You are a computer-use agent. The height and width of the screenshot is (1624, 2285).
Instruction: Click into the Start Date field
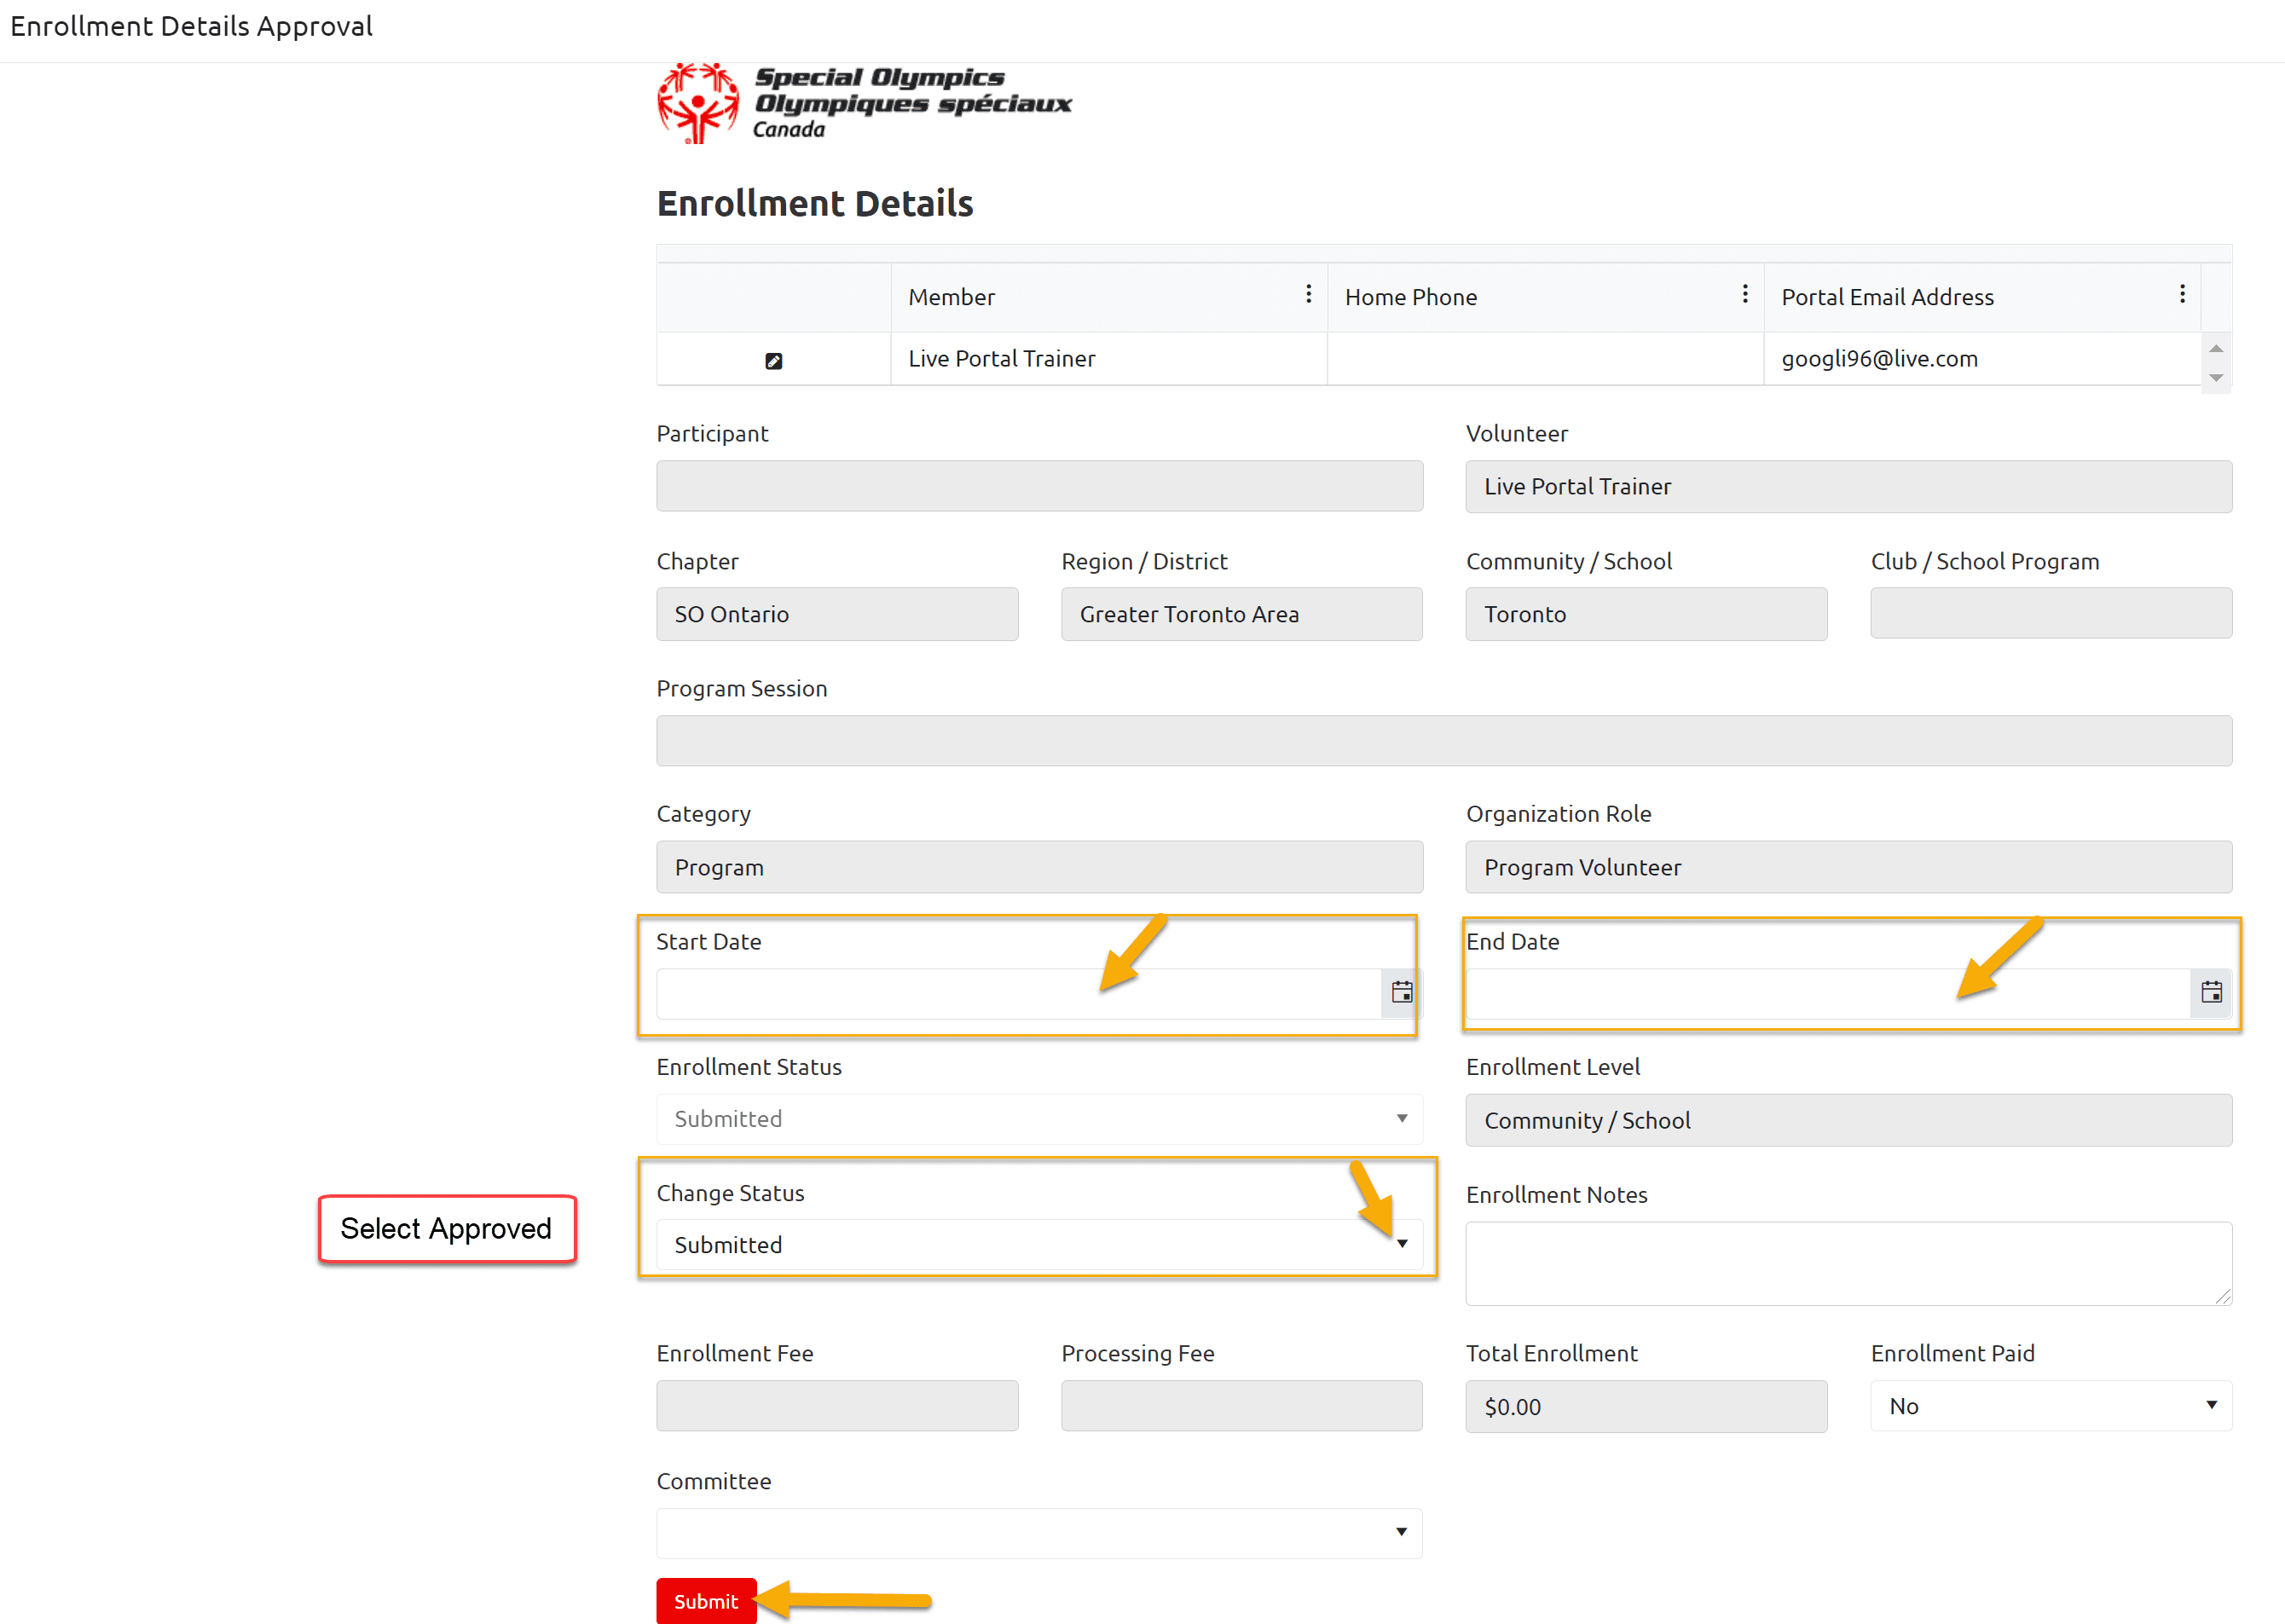coord(1018,993)
